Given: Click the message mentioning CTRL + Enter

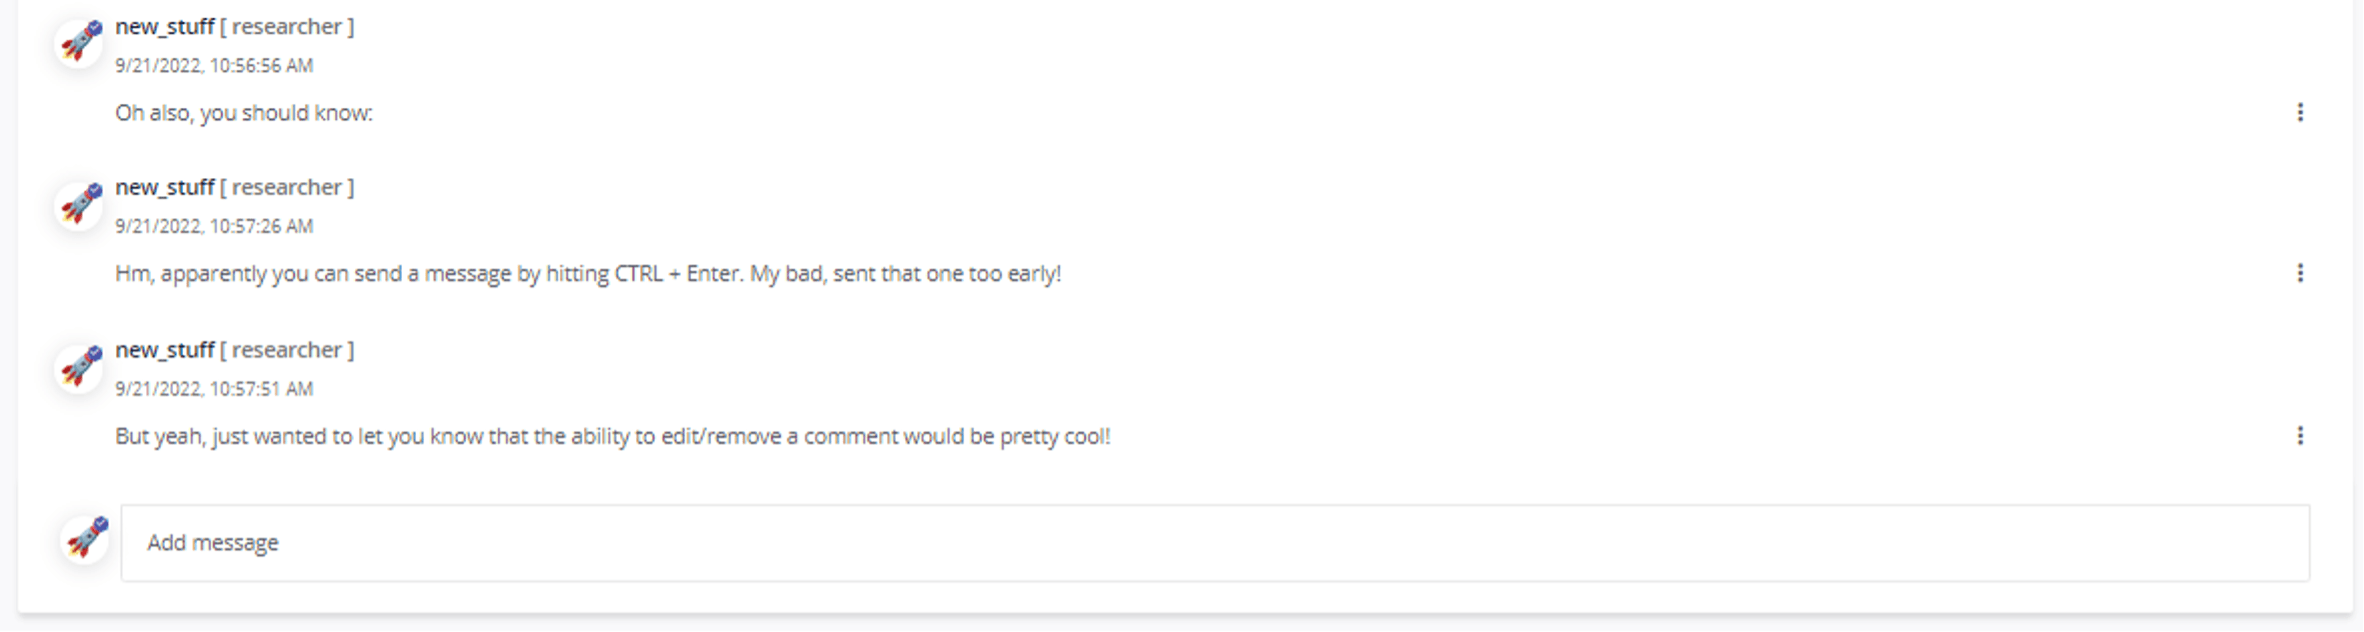Looking at the screenshot, I should click(x=588, y=274).
